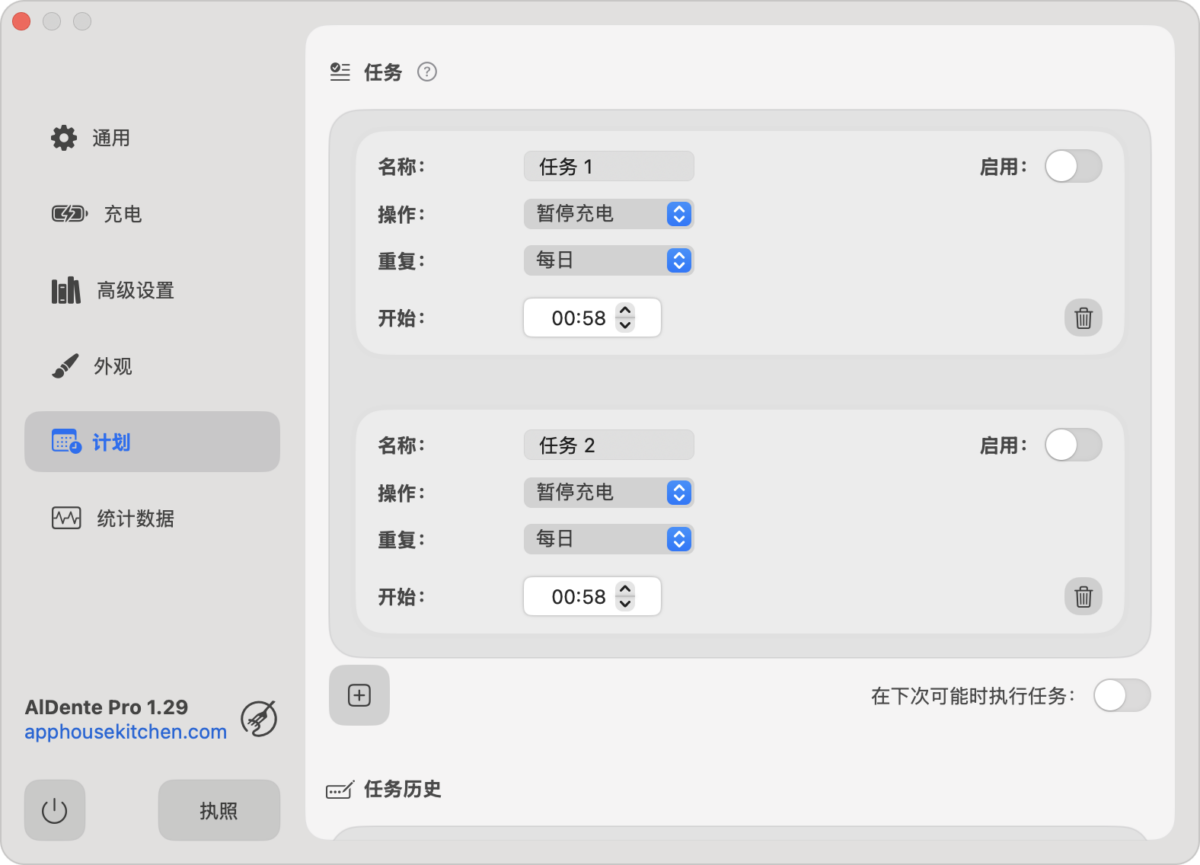The image size is (1200, 865).
Task: Click the time stepper arrows for 任务 1
Action: (x=625, y=318)
